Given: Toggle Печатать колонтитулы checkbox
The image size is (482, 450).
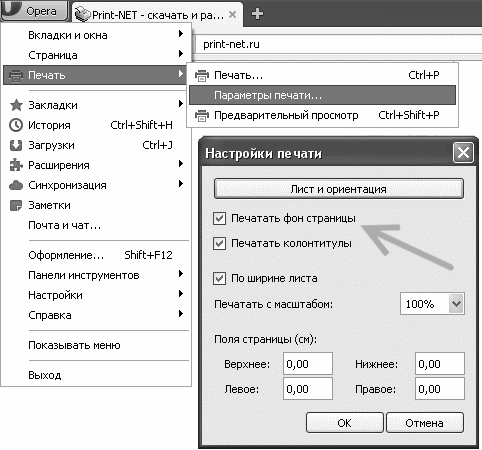Looking at the screenshot, I should [219, 244].
